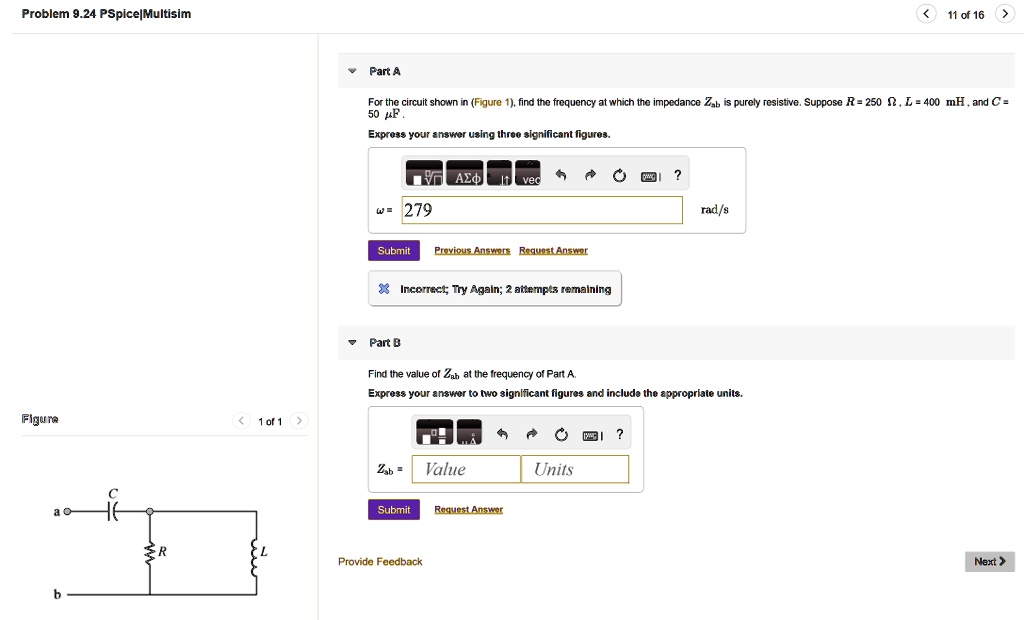Open the units symbol tool in Part B

tap(469, 435)
